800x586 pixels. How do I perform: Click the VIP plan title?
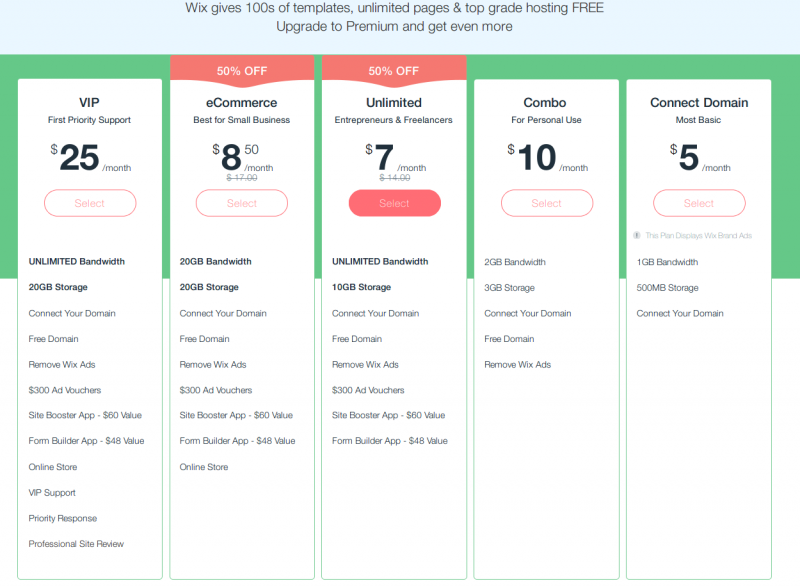(89, 103)
